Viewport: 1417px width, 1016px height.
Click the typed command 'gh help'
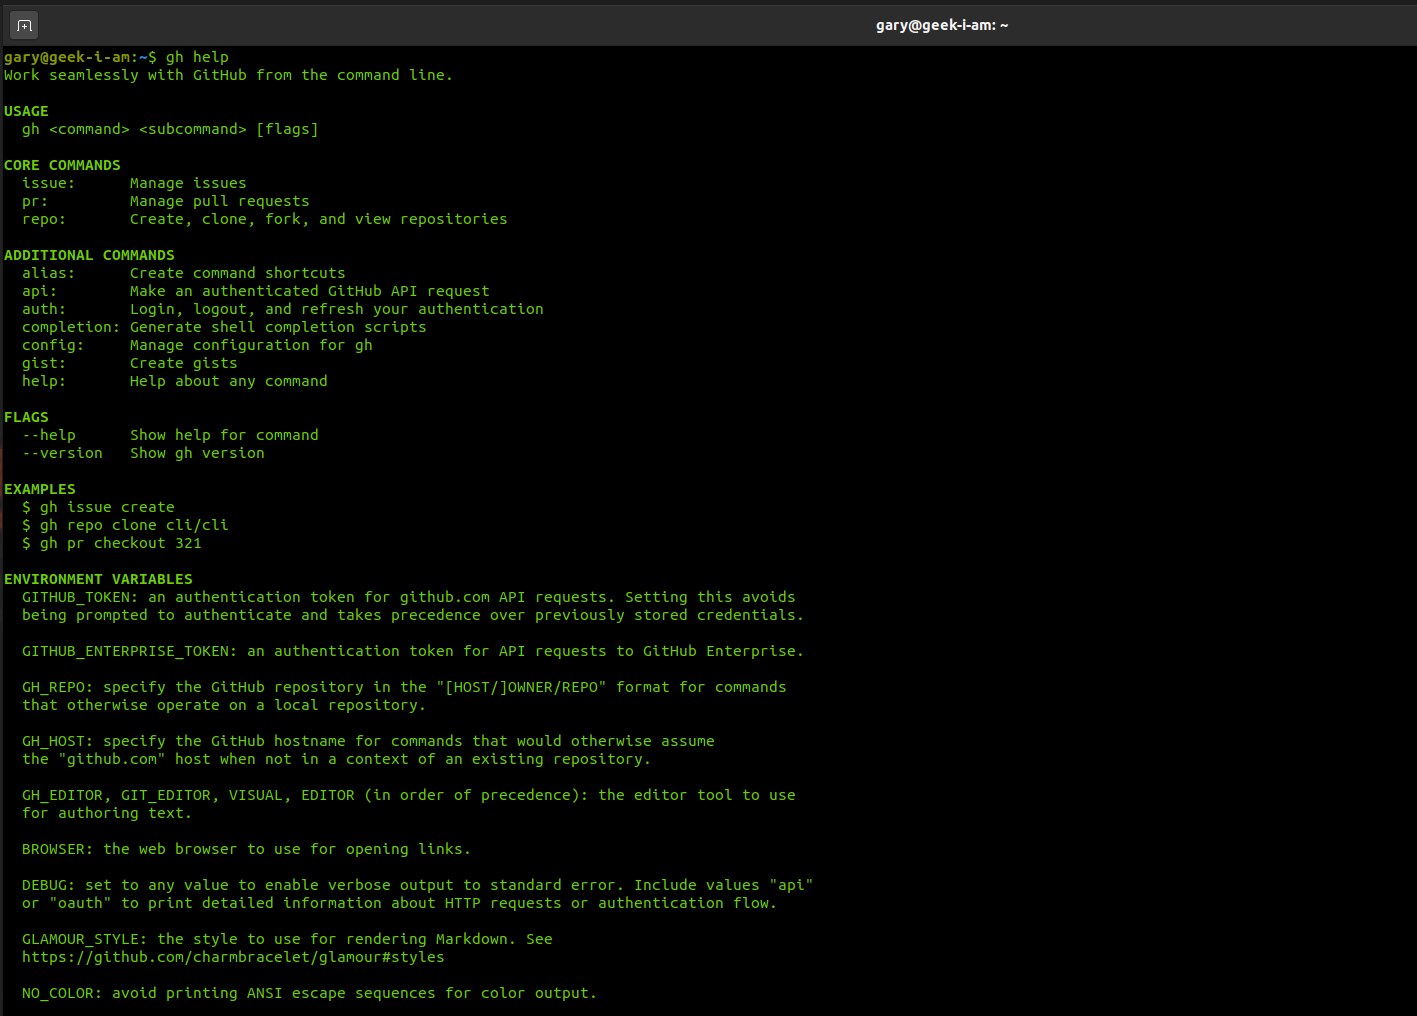pyautogui.click(x=197, y=57)
